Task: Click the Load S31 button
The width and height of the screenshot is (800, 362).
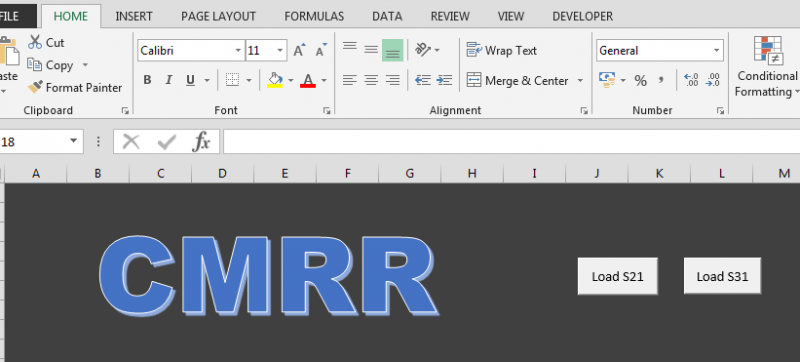Action: click(x=722, y=276)
